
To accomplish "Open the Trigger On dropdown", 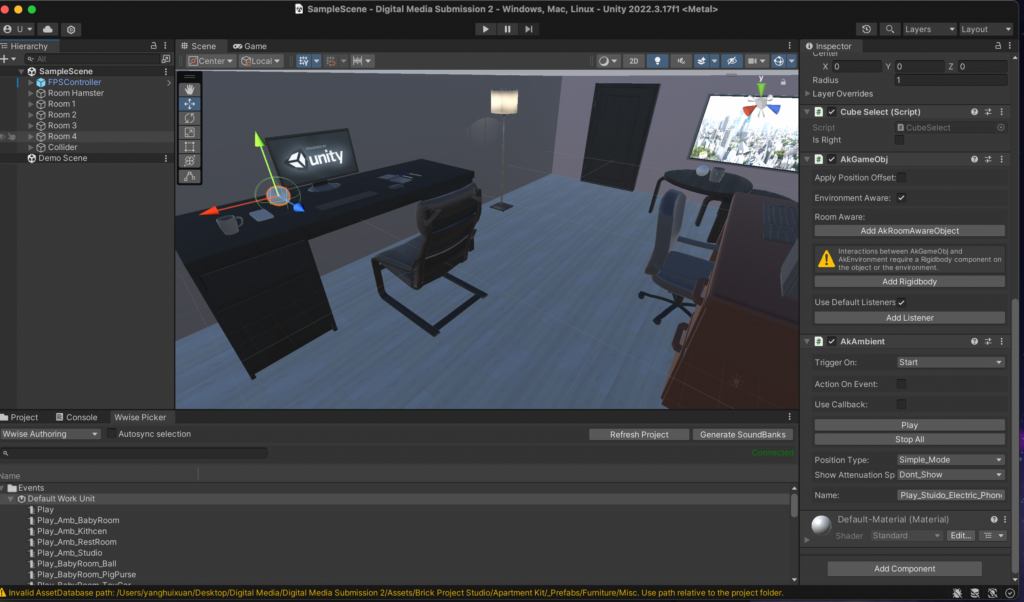I will point(950,362).
